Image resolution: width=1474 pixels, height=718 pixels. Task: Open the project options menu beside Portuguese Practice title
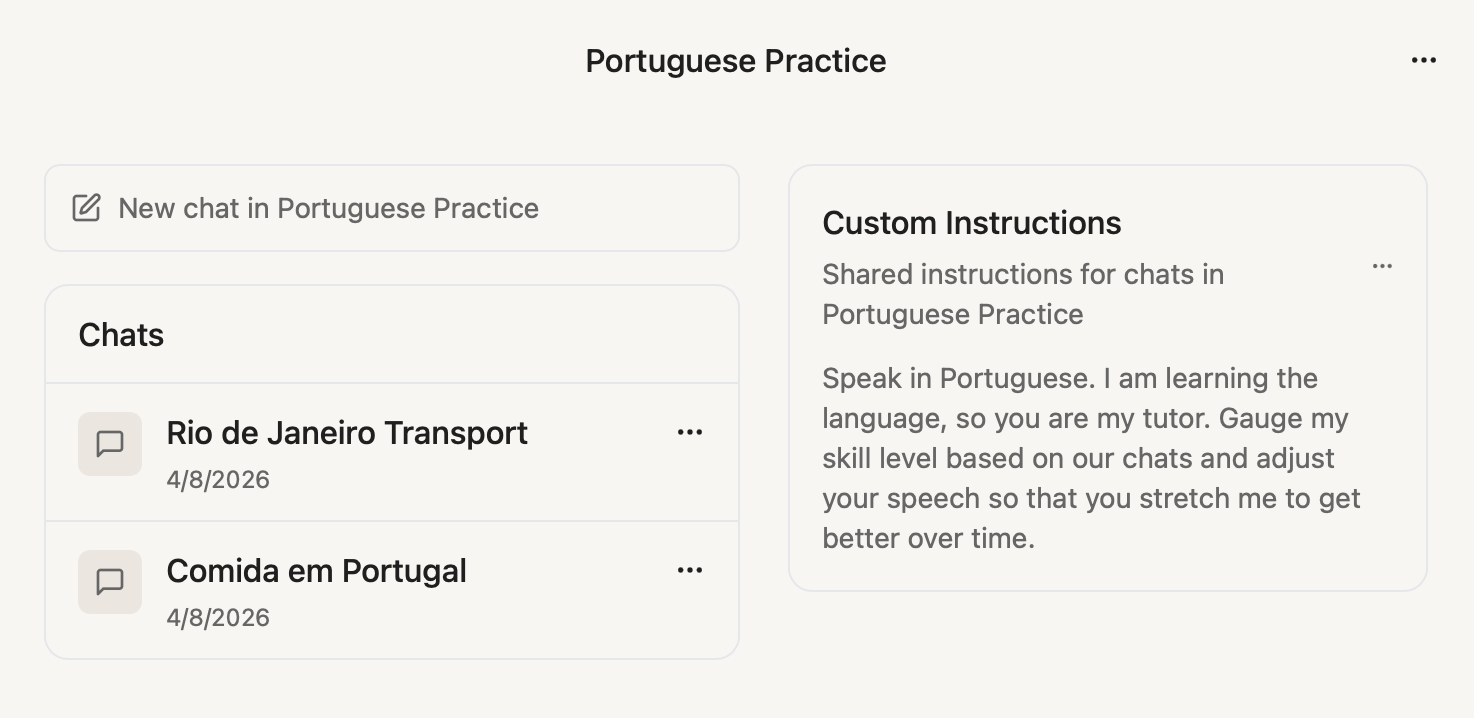pos(1423,60)
